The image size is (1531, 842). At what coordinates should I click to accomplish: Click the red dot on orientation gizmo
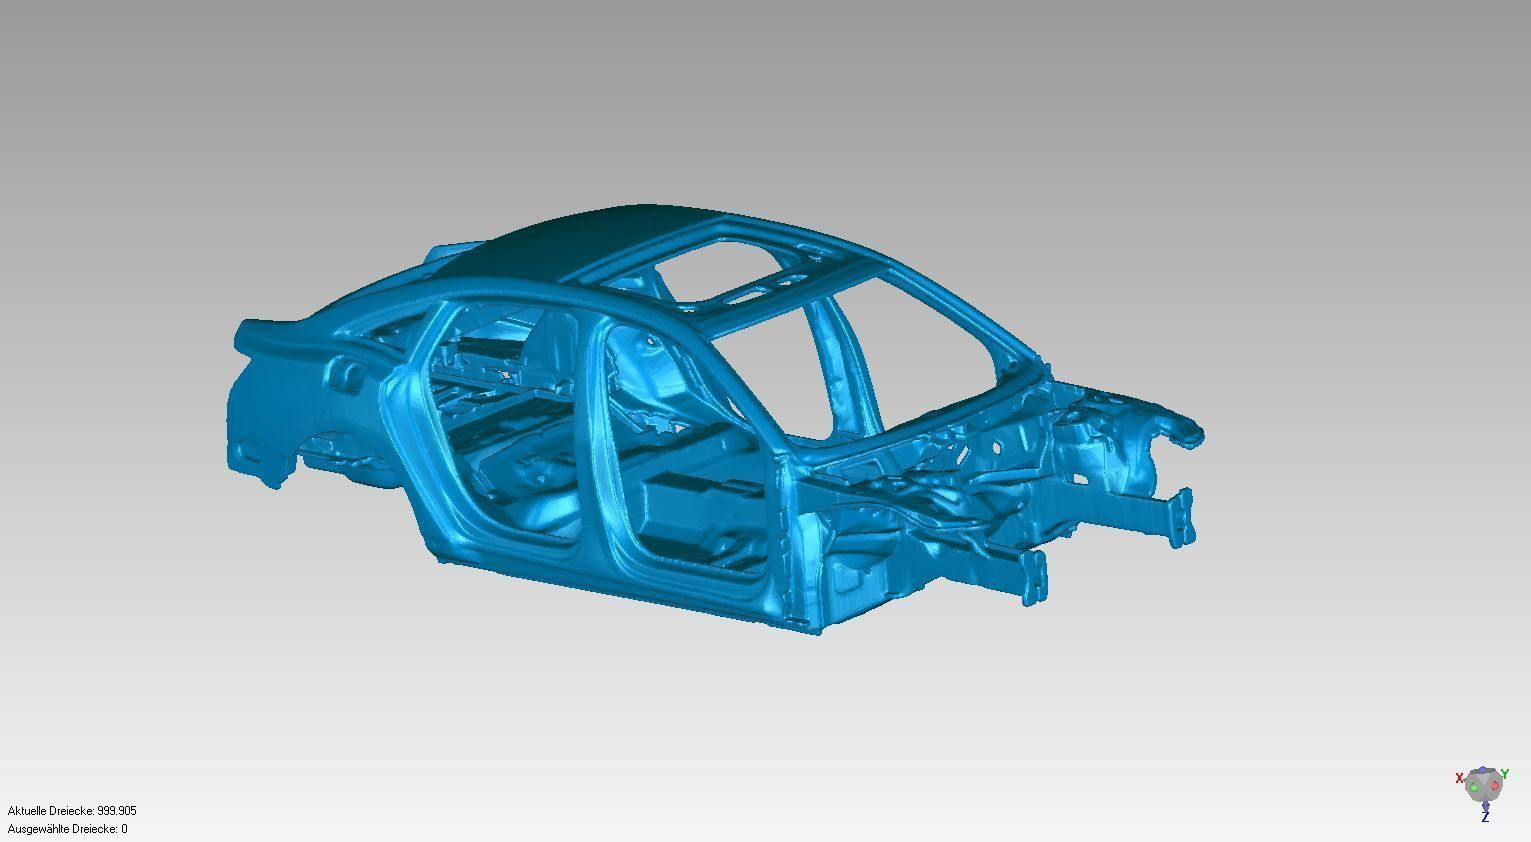[1495, 785]
